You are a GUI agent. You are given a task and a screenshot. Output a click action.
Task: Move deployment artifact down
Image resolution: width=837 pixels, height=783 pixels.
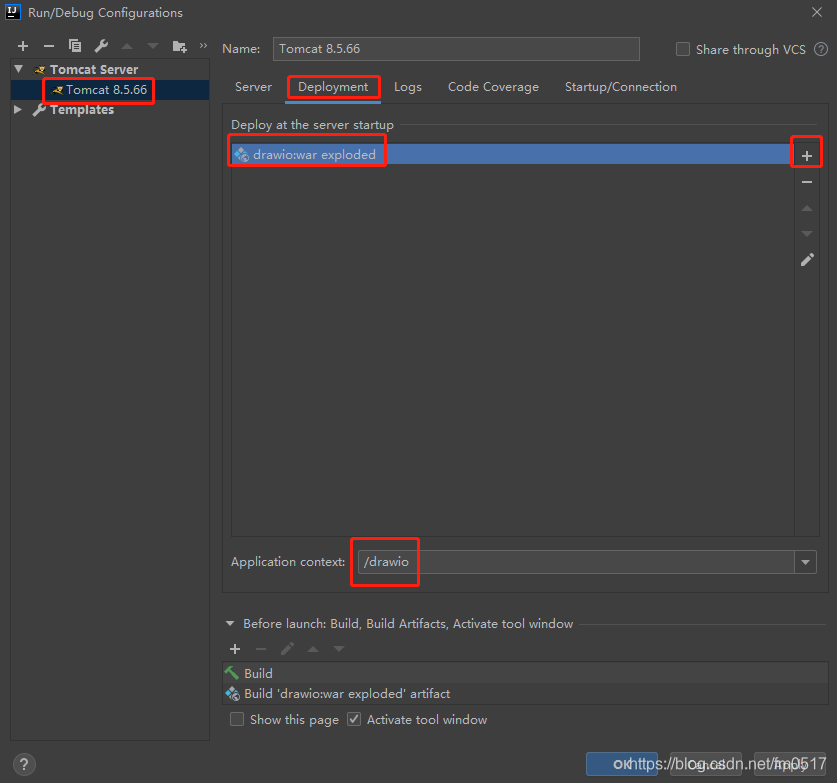coord(807,234)
